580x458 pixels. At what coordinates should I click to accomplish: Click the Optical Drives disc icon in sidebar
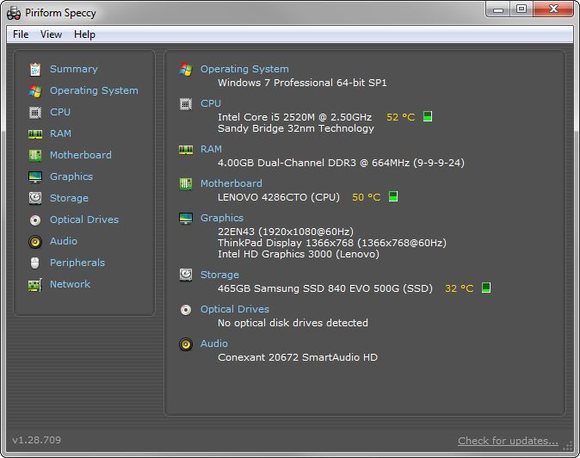point(35,220)
